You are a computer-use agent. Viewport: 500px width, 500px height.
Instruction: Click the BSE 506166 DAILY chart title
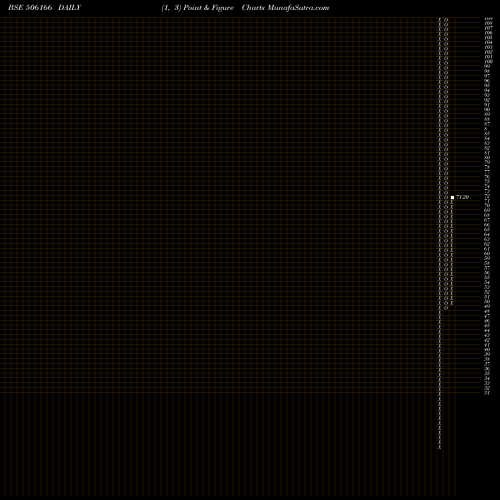(x=44, y=8)
